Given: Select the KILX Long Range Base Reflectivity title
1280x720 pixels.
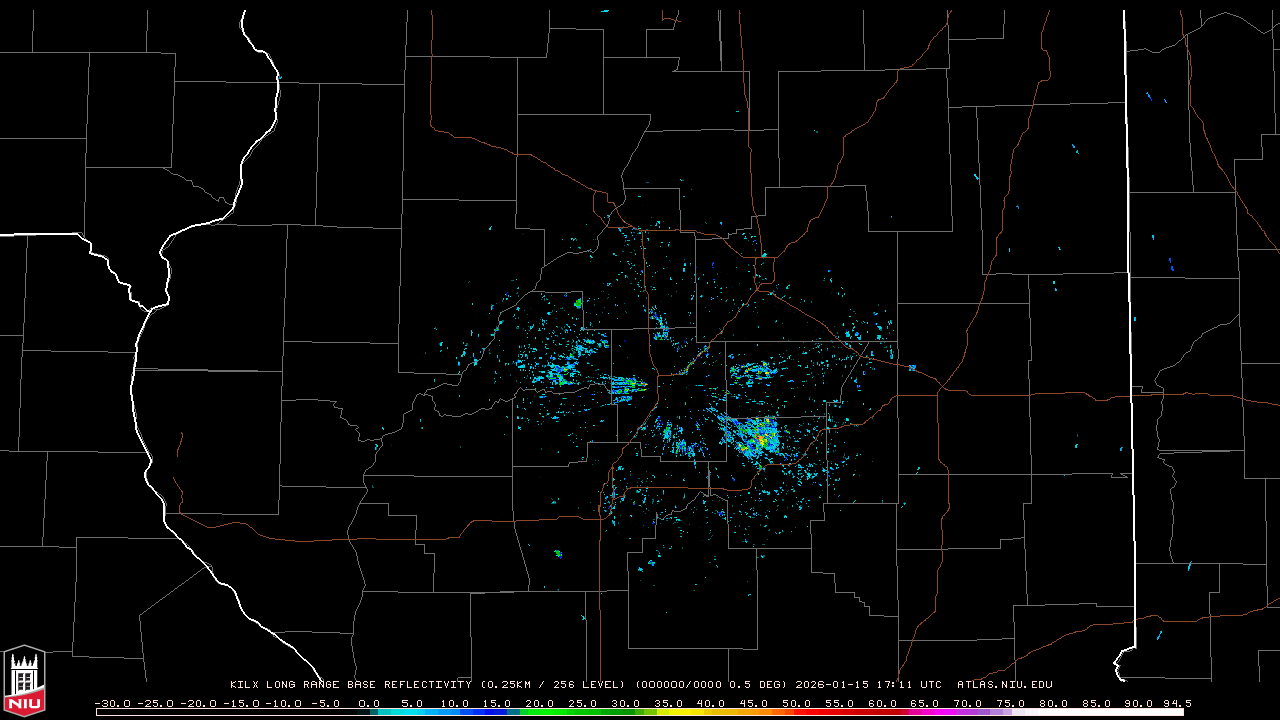Looking at the screenshot, I should click(350, 685).
